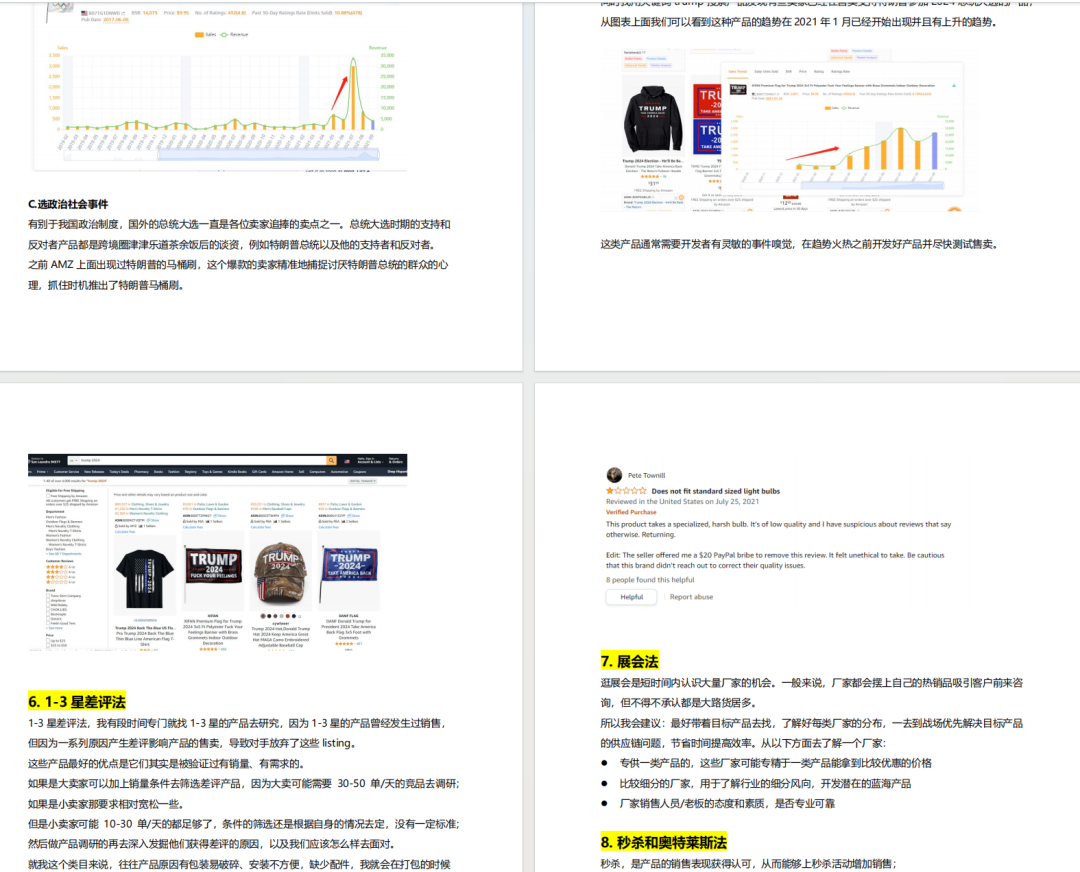
Task: Click the text 8 people found this helpful
Action: click(x=650, y=580)
